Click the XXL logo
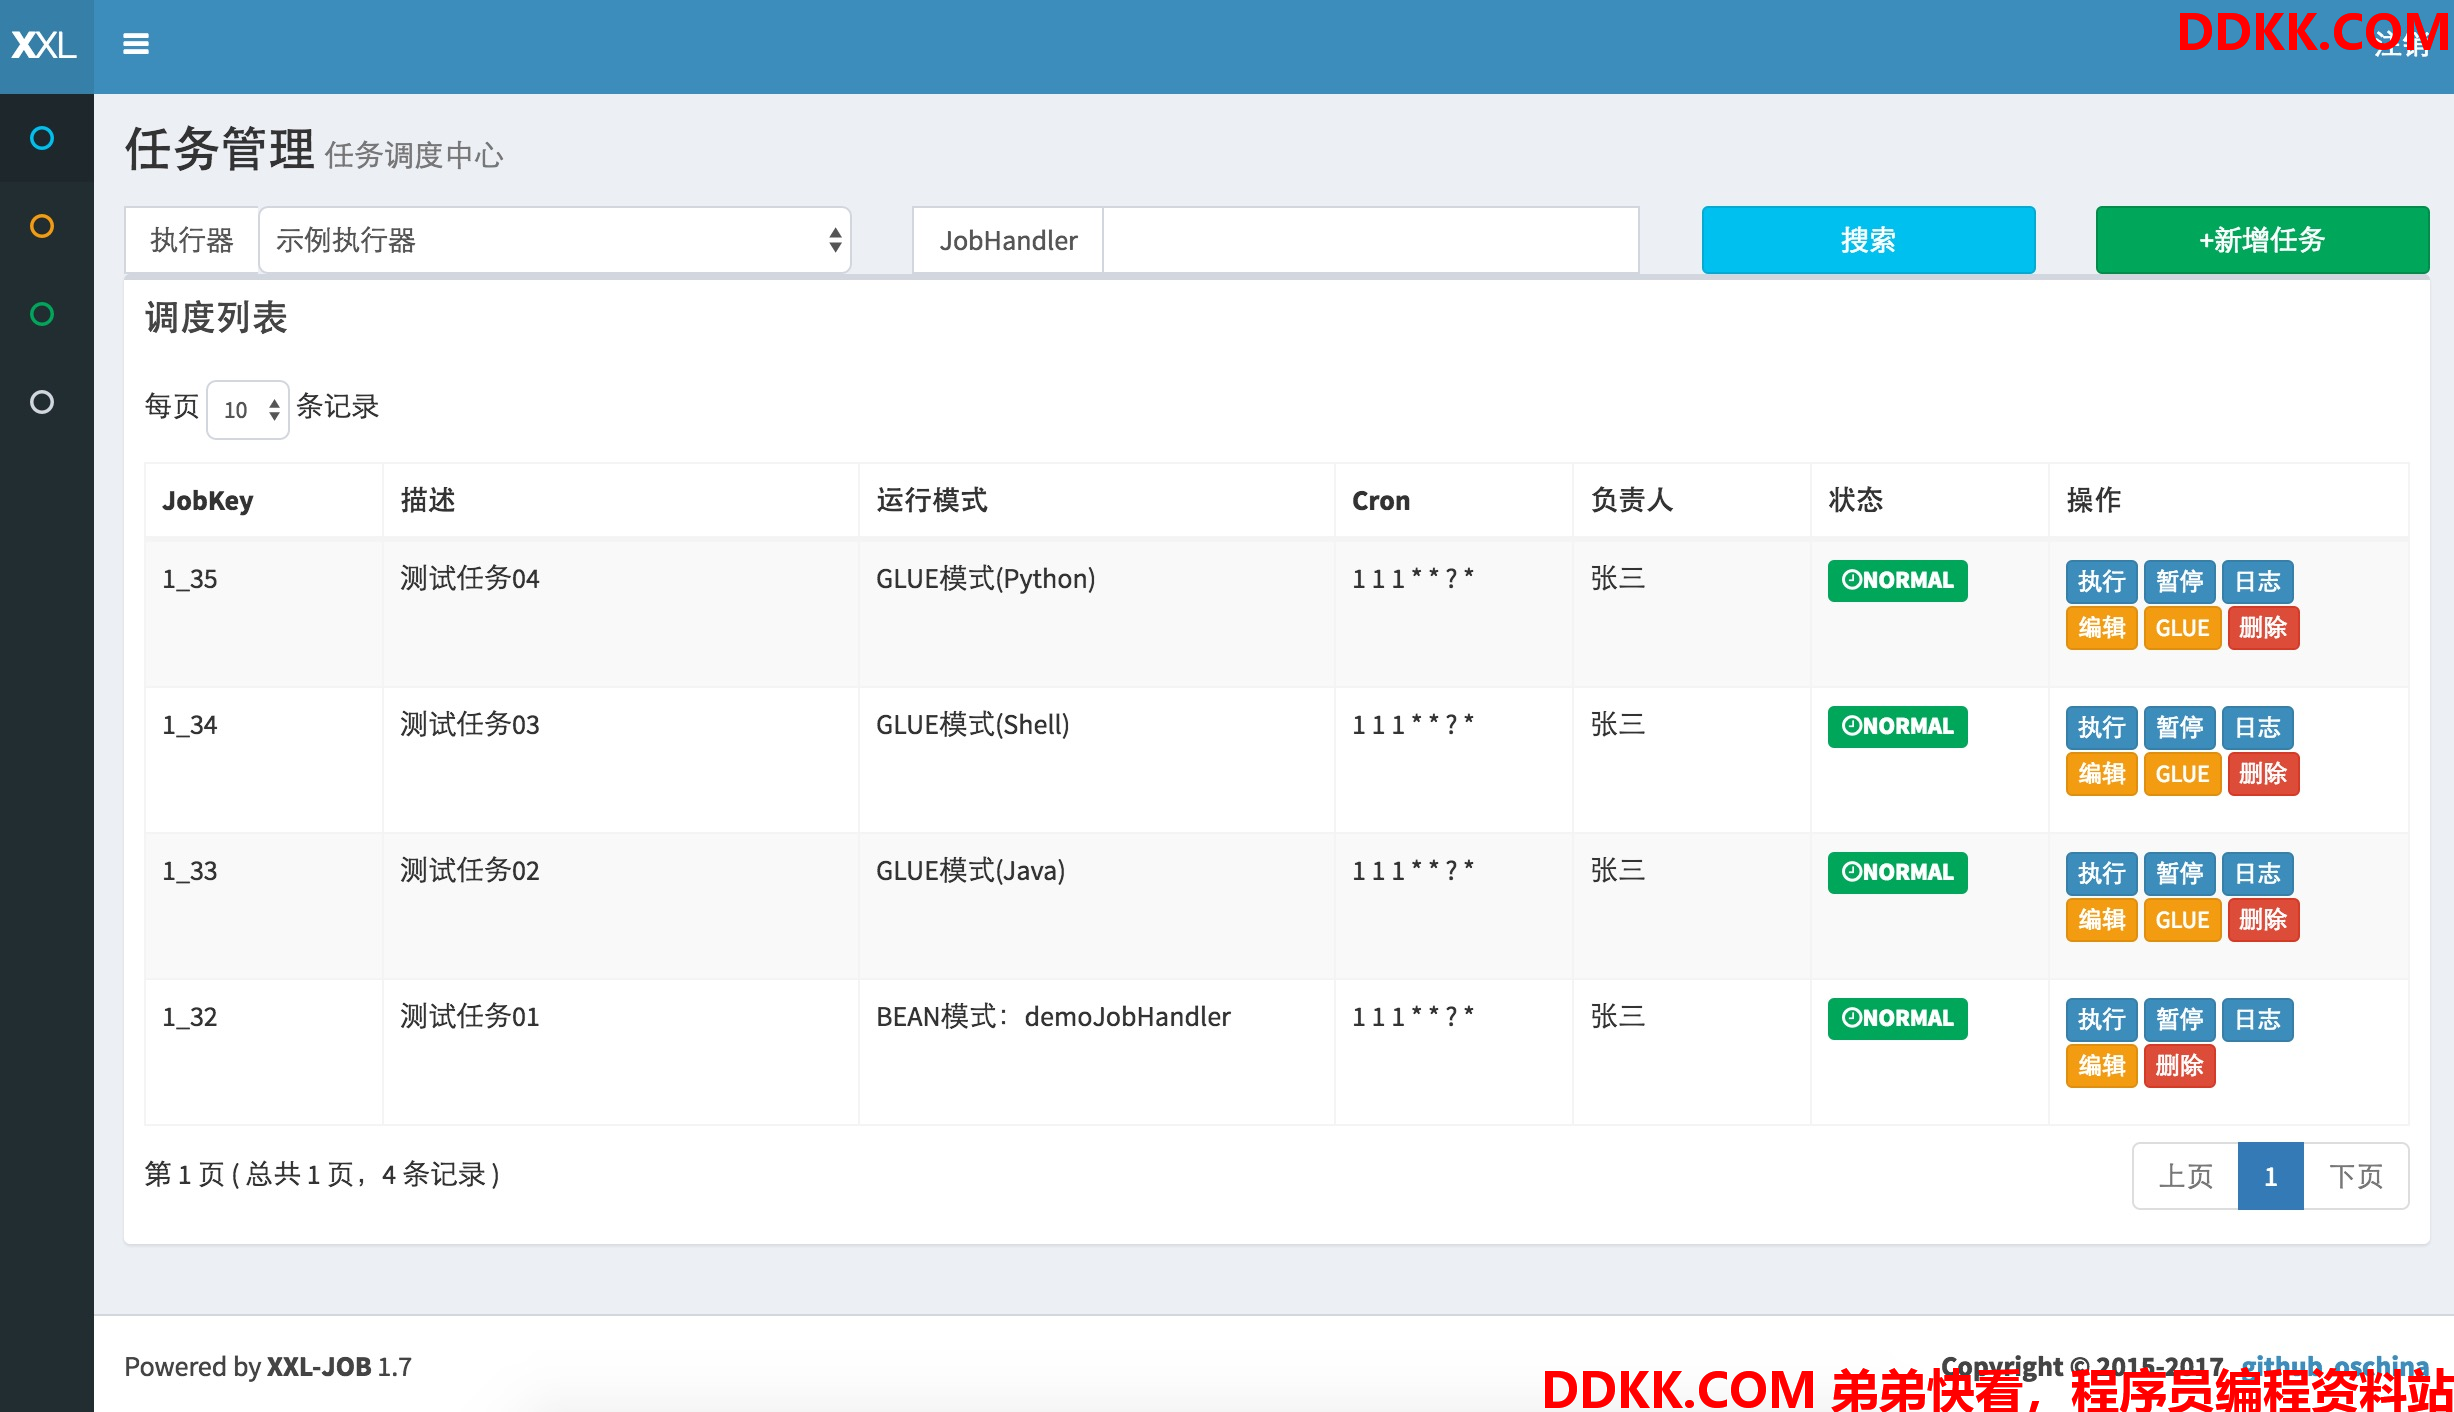 (x=44, y=45)
